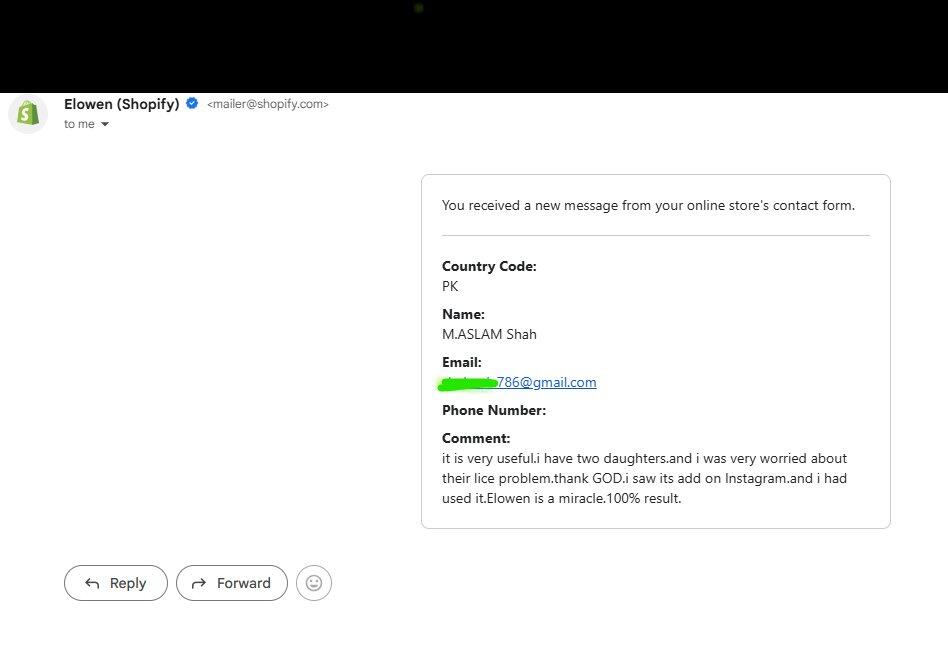948x649 pixels.
Task: Click the Reply button
Action: tap(115, 583)
